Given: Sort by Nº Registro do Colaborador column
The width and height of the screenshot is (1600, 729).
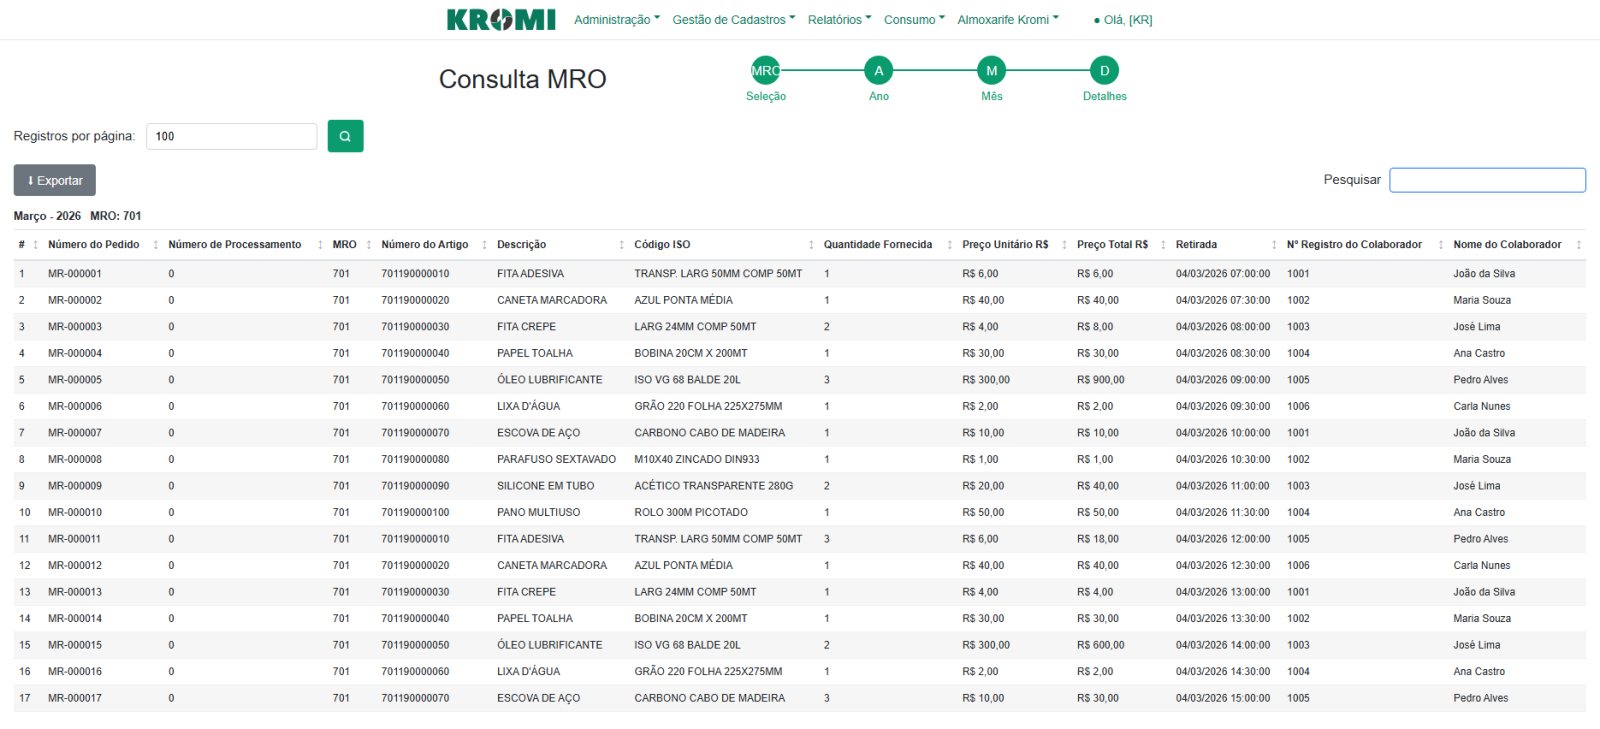Looking at the screenshot, I should tap(1354, 245).
